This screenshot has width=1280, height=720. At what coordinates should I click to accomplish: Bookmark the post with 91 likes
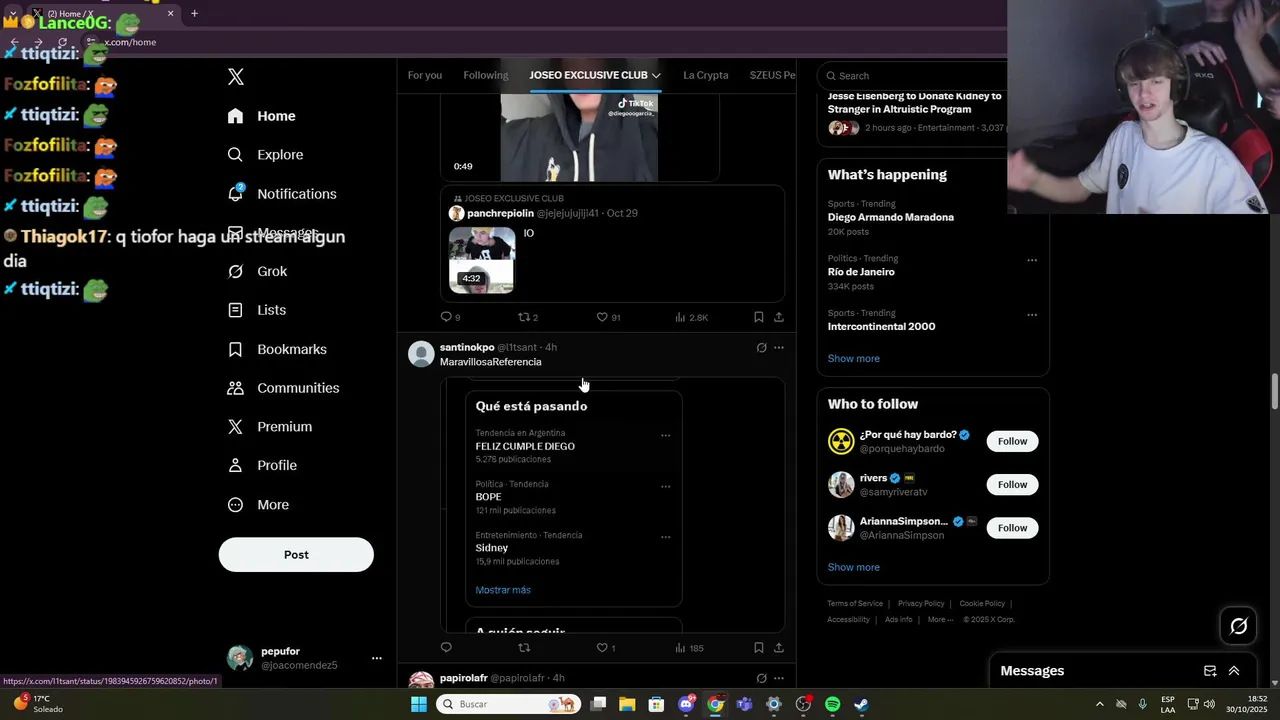(x=759, y=317)
